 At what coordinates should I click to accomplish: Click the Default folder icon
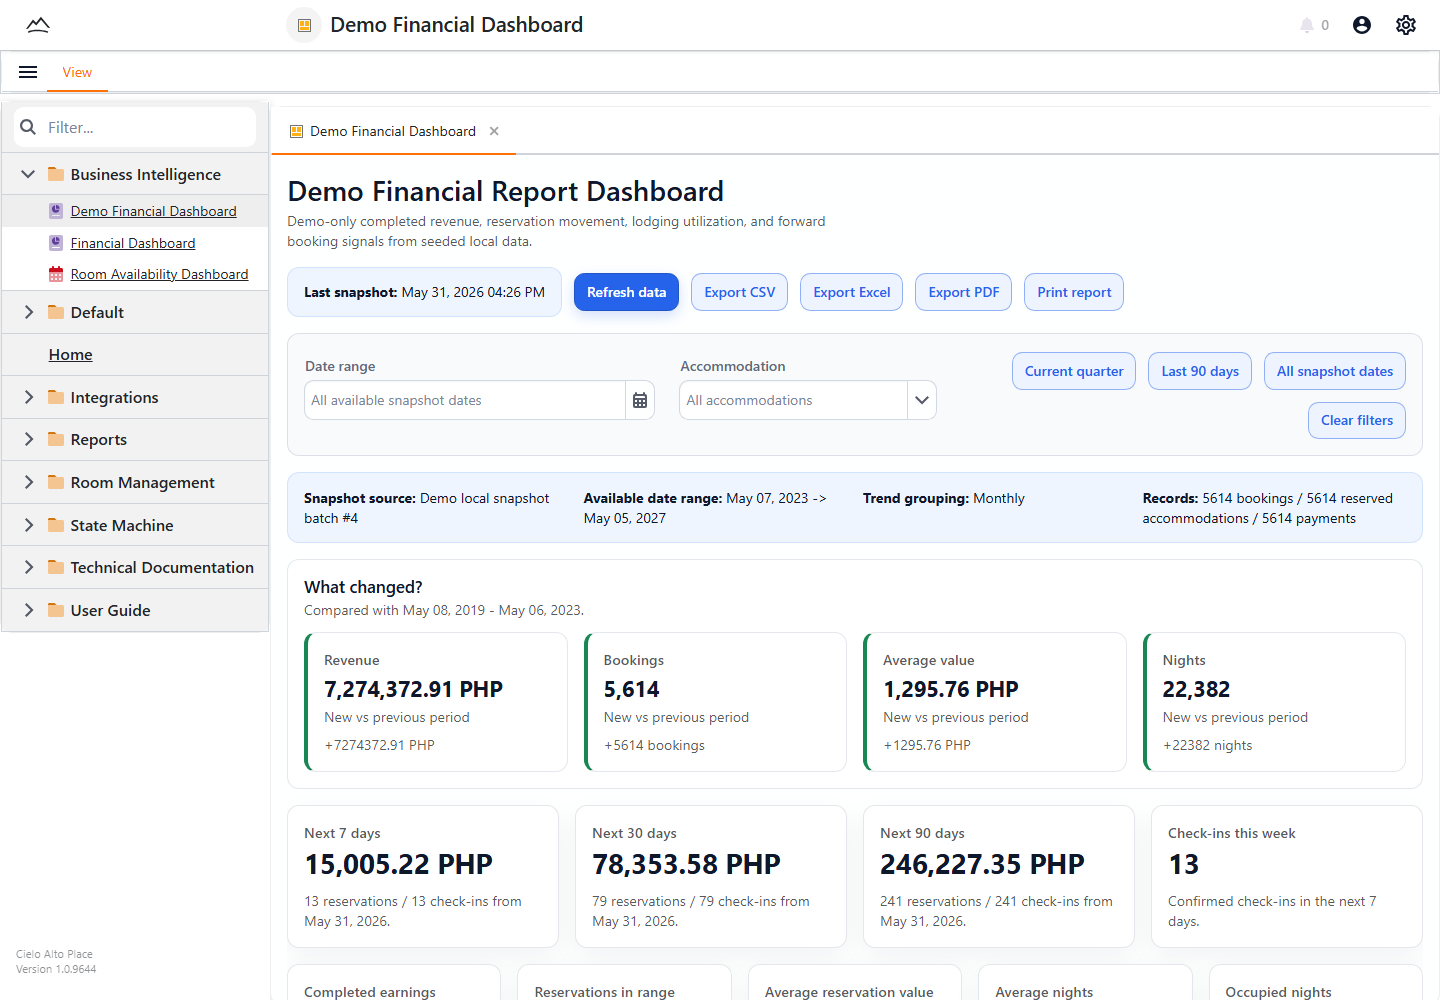click(56, 312)
